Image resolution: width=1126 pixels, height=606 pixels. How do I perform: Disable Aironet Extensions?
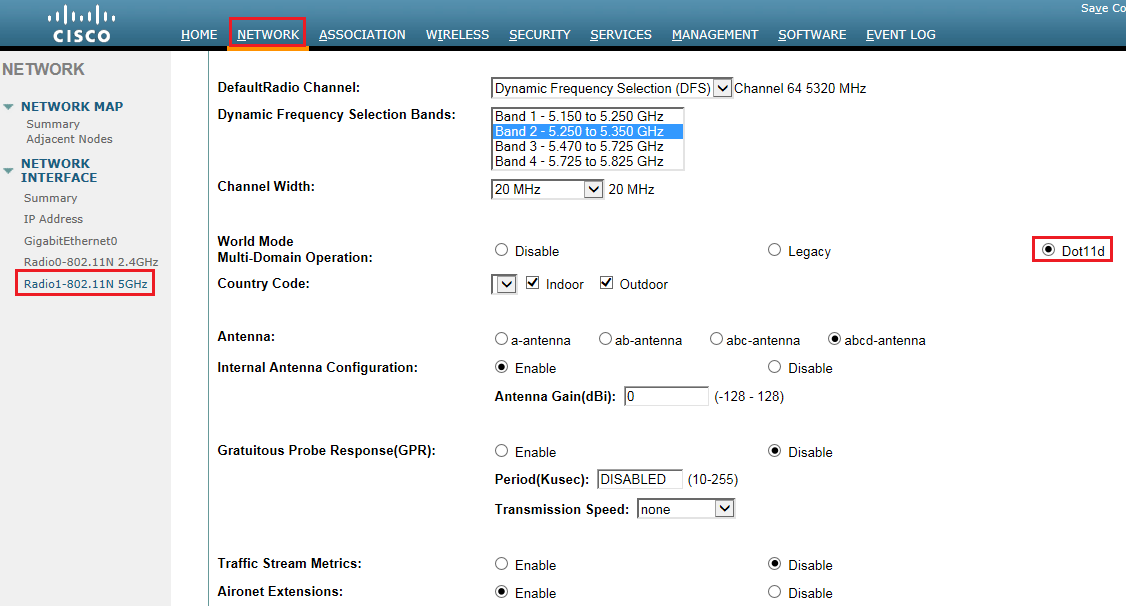[774, 592]
